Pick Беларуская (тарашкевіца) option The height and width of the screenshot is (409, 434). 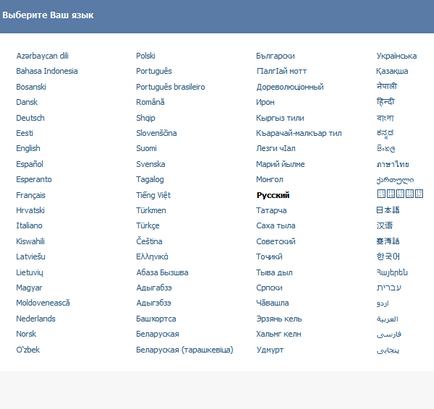click(x=185, y=350)
